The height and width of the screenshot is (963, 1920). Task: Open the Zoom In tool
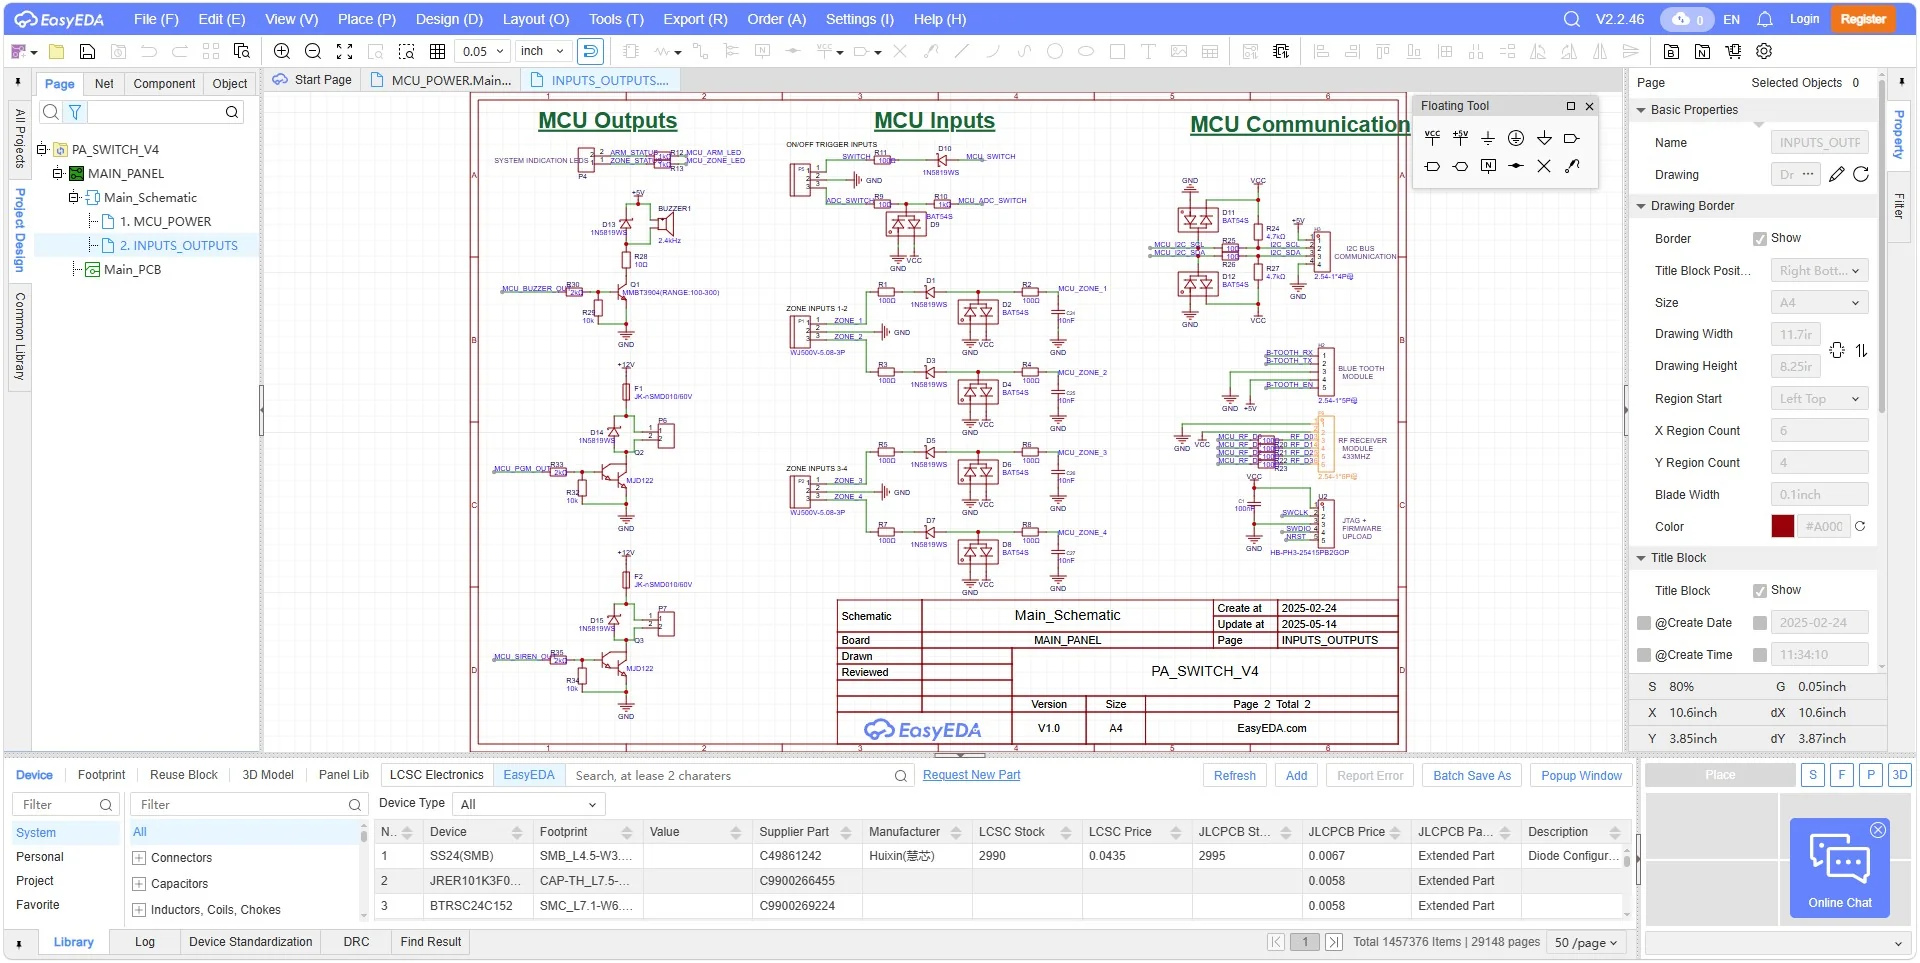click(282, 51)
